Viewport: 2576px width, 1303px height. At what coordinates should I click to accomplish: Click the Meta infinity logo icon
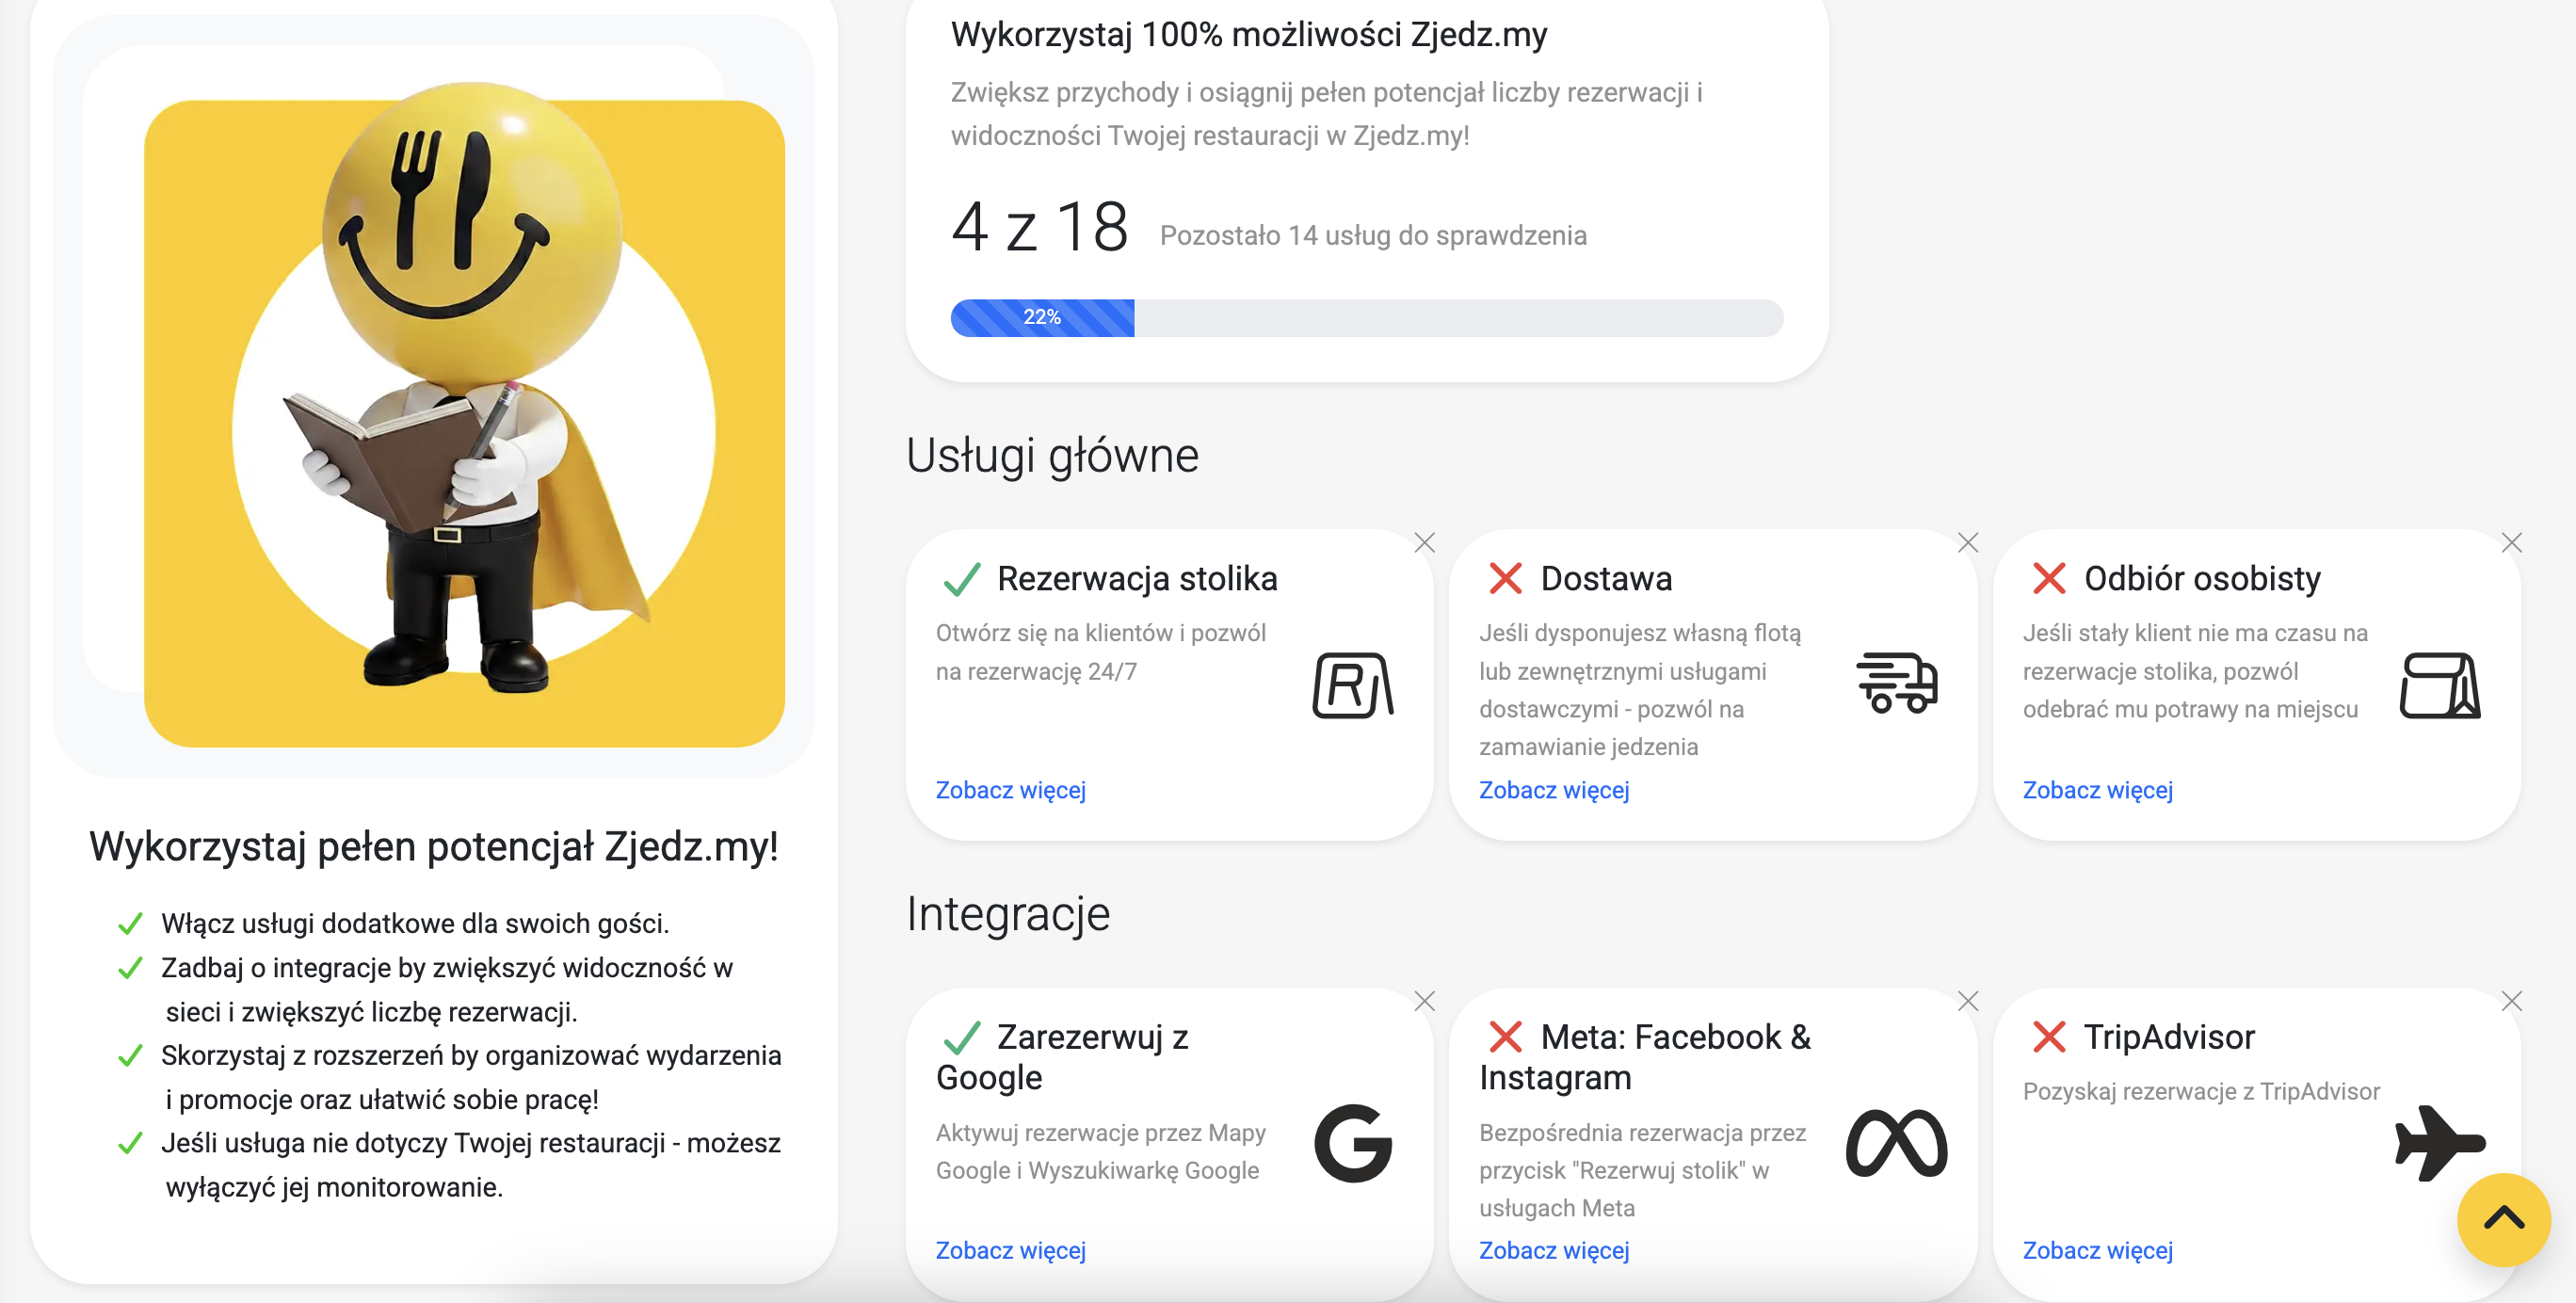pyautogui.click(x=1896, y=1143)
